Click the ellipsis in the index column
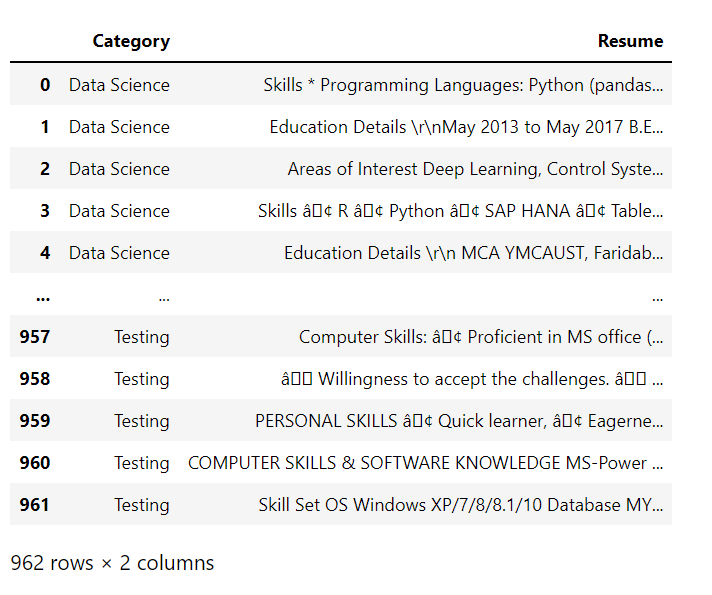The image size is (712, 595). tap(43, 298)
